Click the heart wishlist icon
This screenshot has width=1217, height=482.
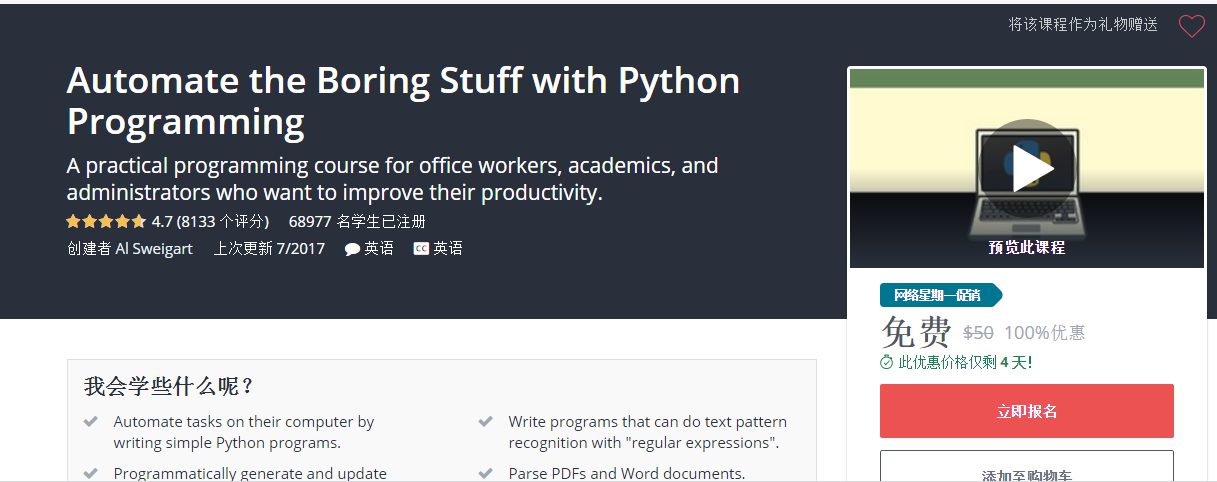(1191, 26)
